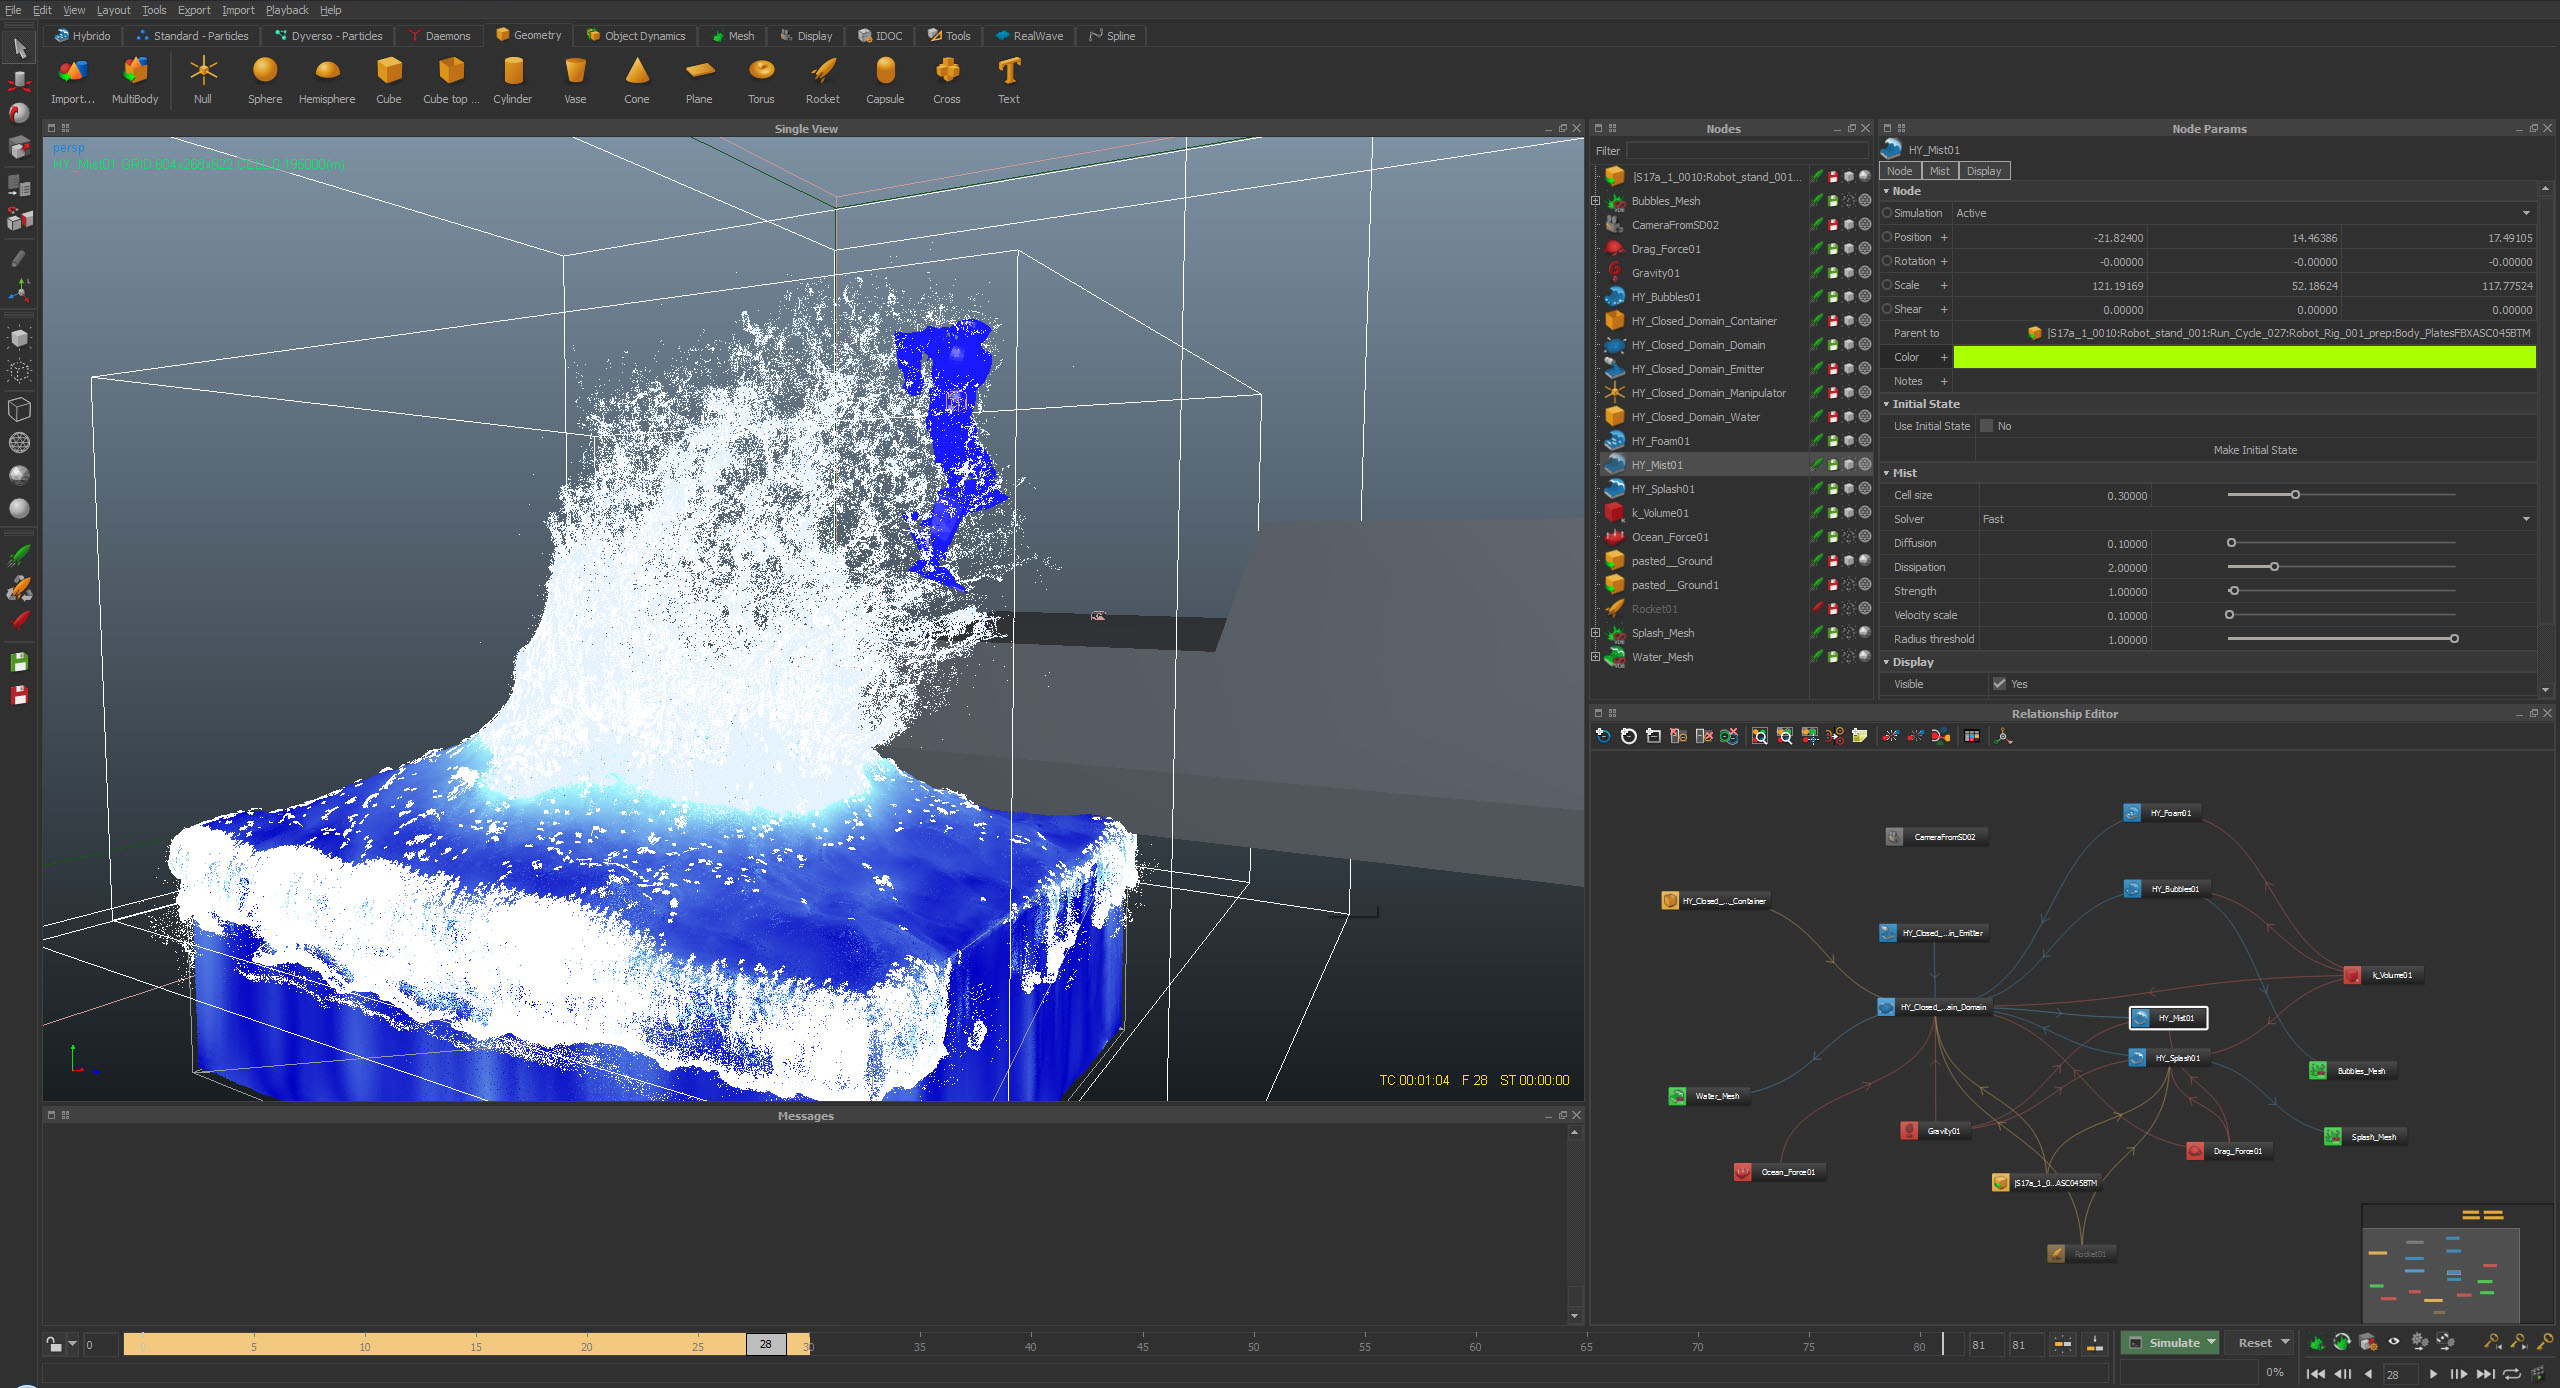Add a Text object

point(1008,72)
